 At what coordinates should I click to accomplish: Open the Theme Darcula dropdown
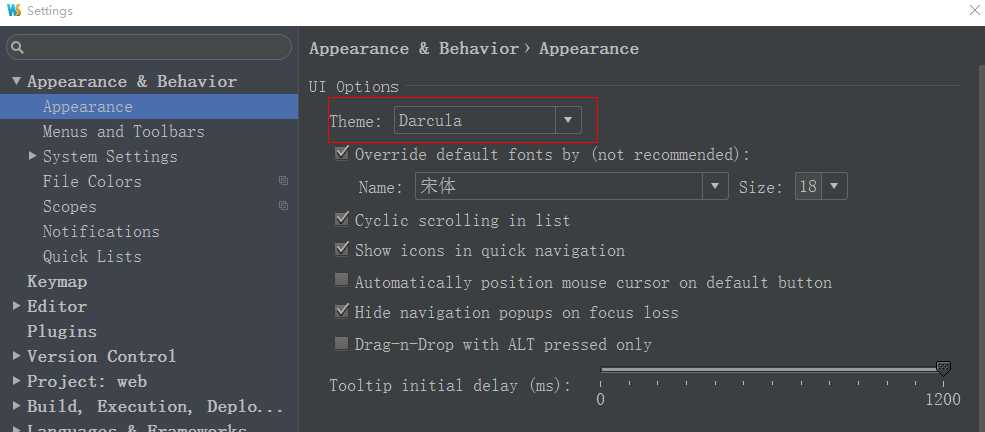[x=488, y=120]
